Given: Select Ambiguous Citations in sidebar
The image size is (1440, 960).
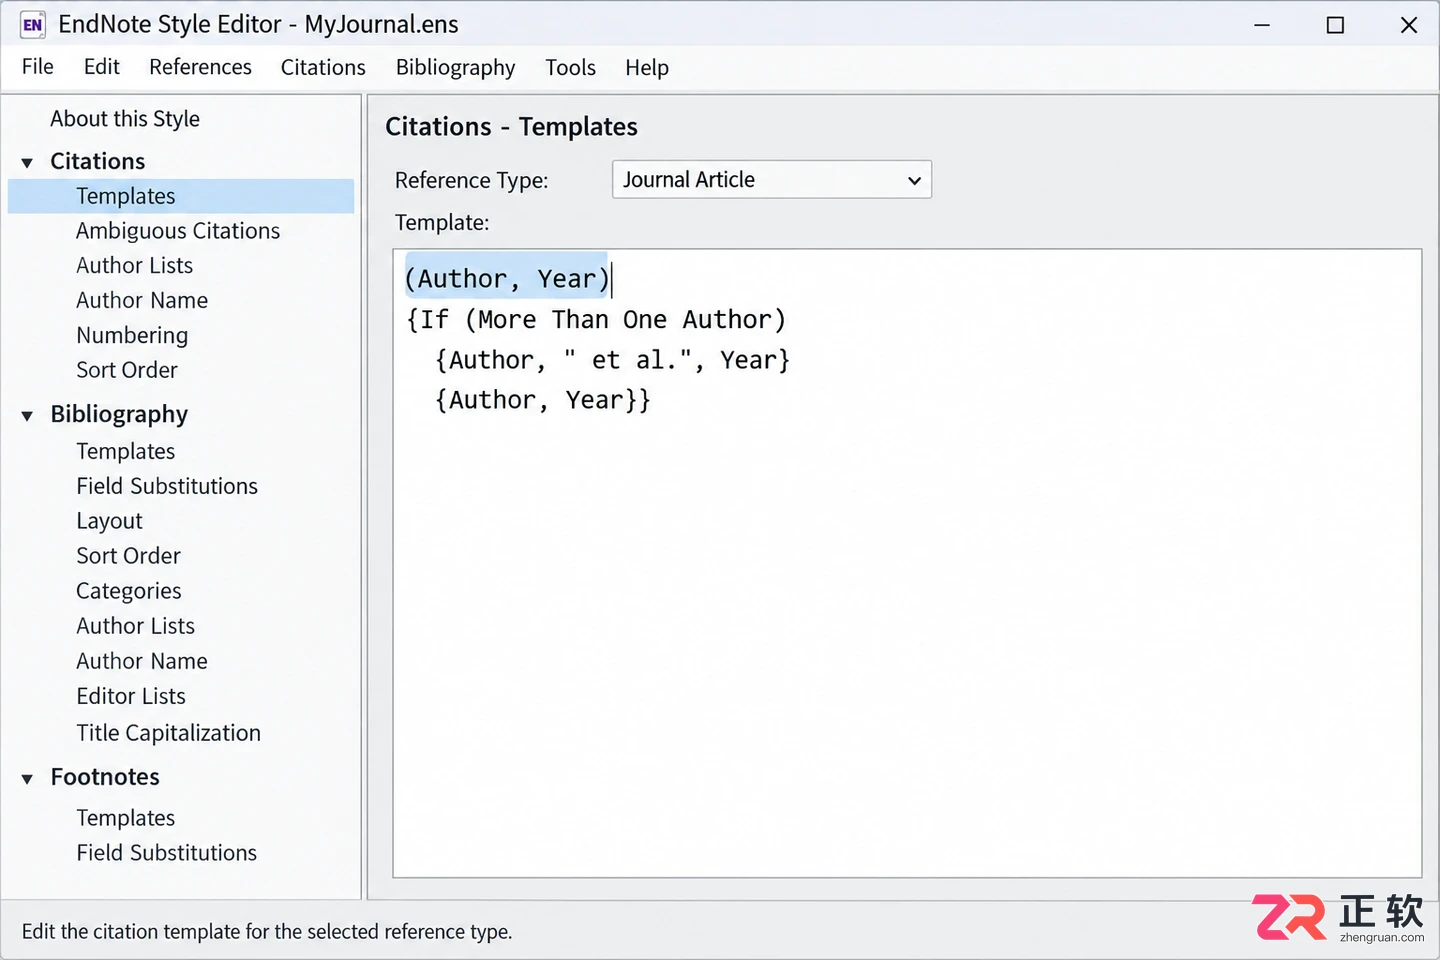Looking at the screenshot, I should click(x=178, y=231).
